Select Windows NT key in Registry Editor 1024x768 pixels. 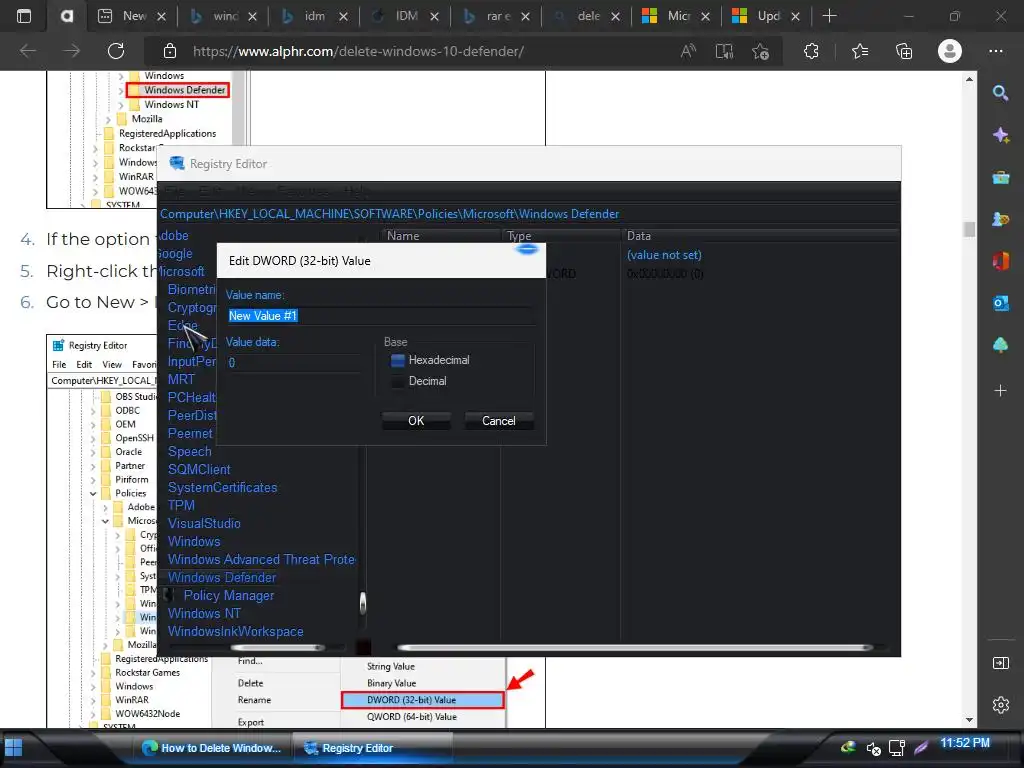204,614
